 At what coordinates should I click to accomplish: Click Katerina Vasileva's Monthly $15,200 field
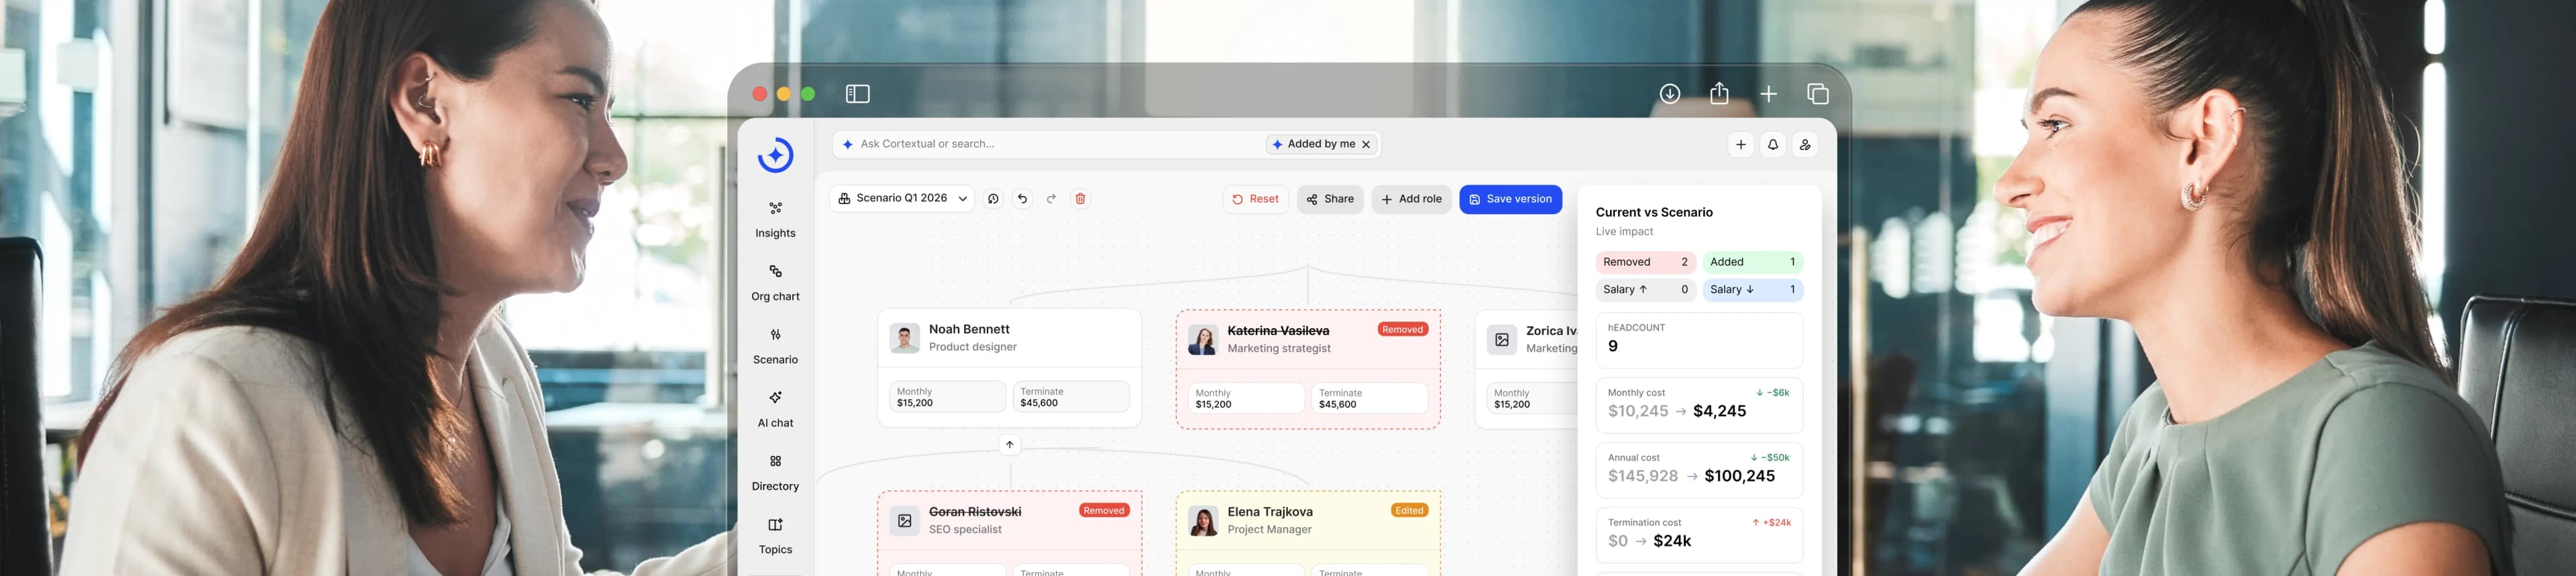1246,398
